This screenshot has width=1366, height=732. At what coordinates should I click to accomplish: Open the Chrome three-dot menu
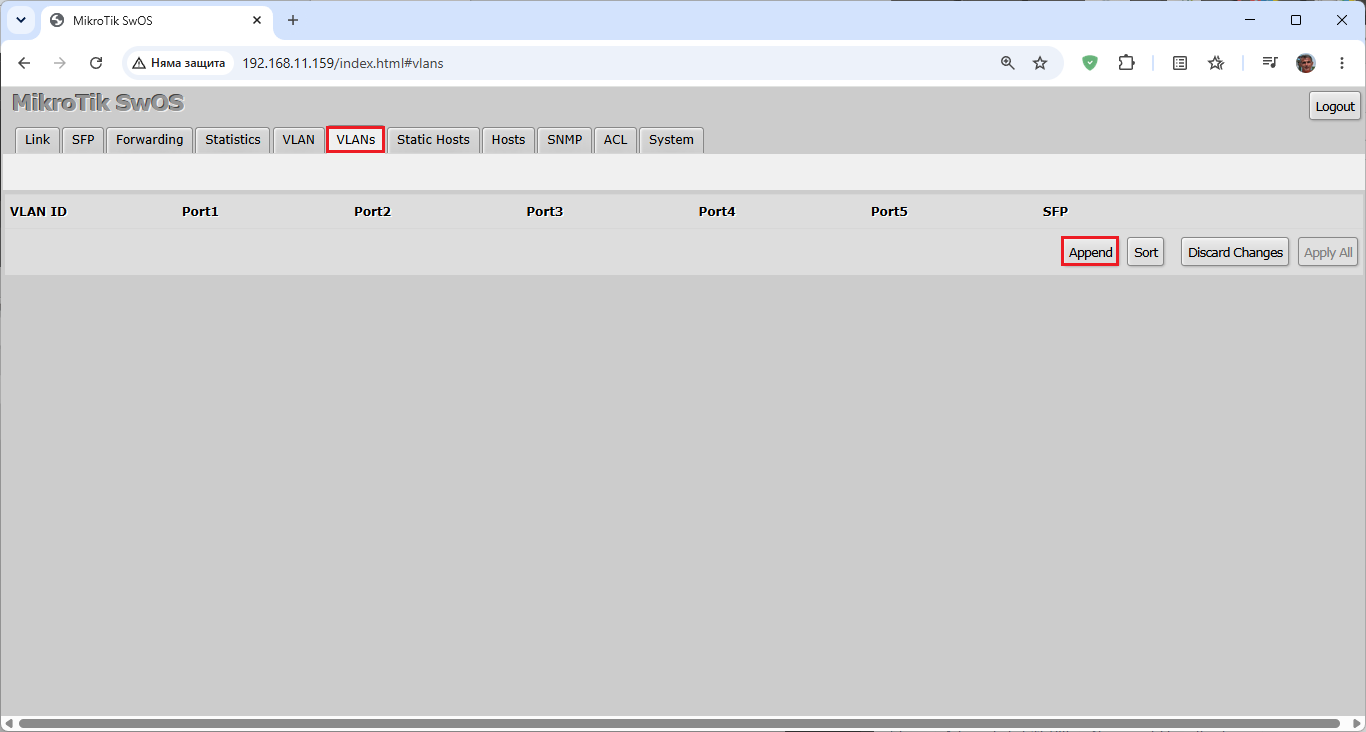click(x=1341, y=63)
